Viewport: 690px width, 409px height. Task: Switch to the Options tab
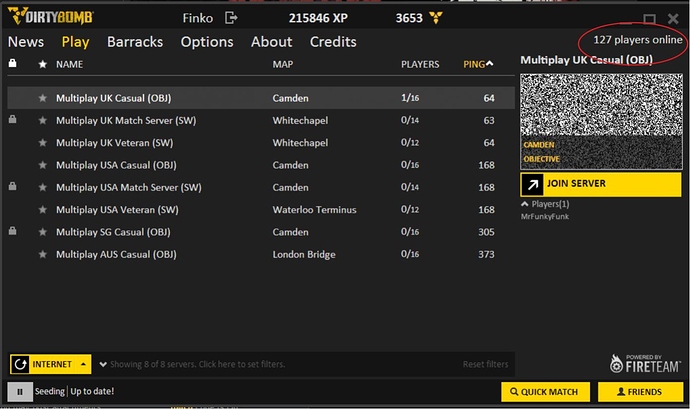tap(207, 42)
